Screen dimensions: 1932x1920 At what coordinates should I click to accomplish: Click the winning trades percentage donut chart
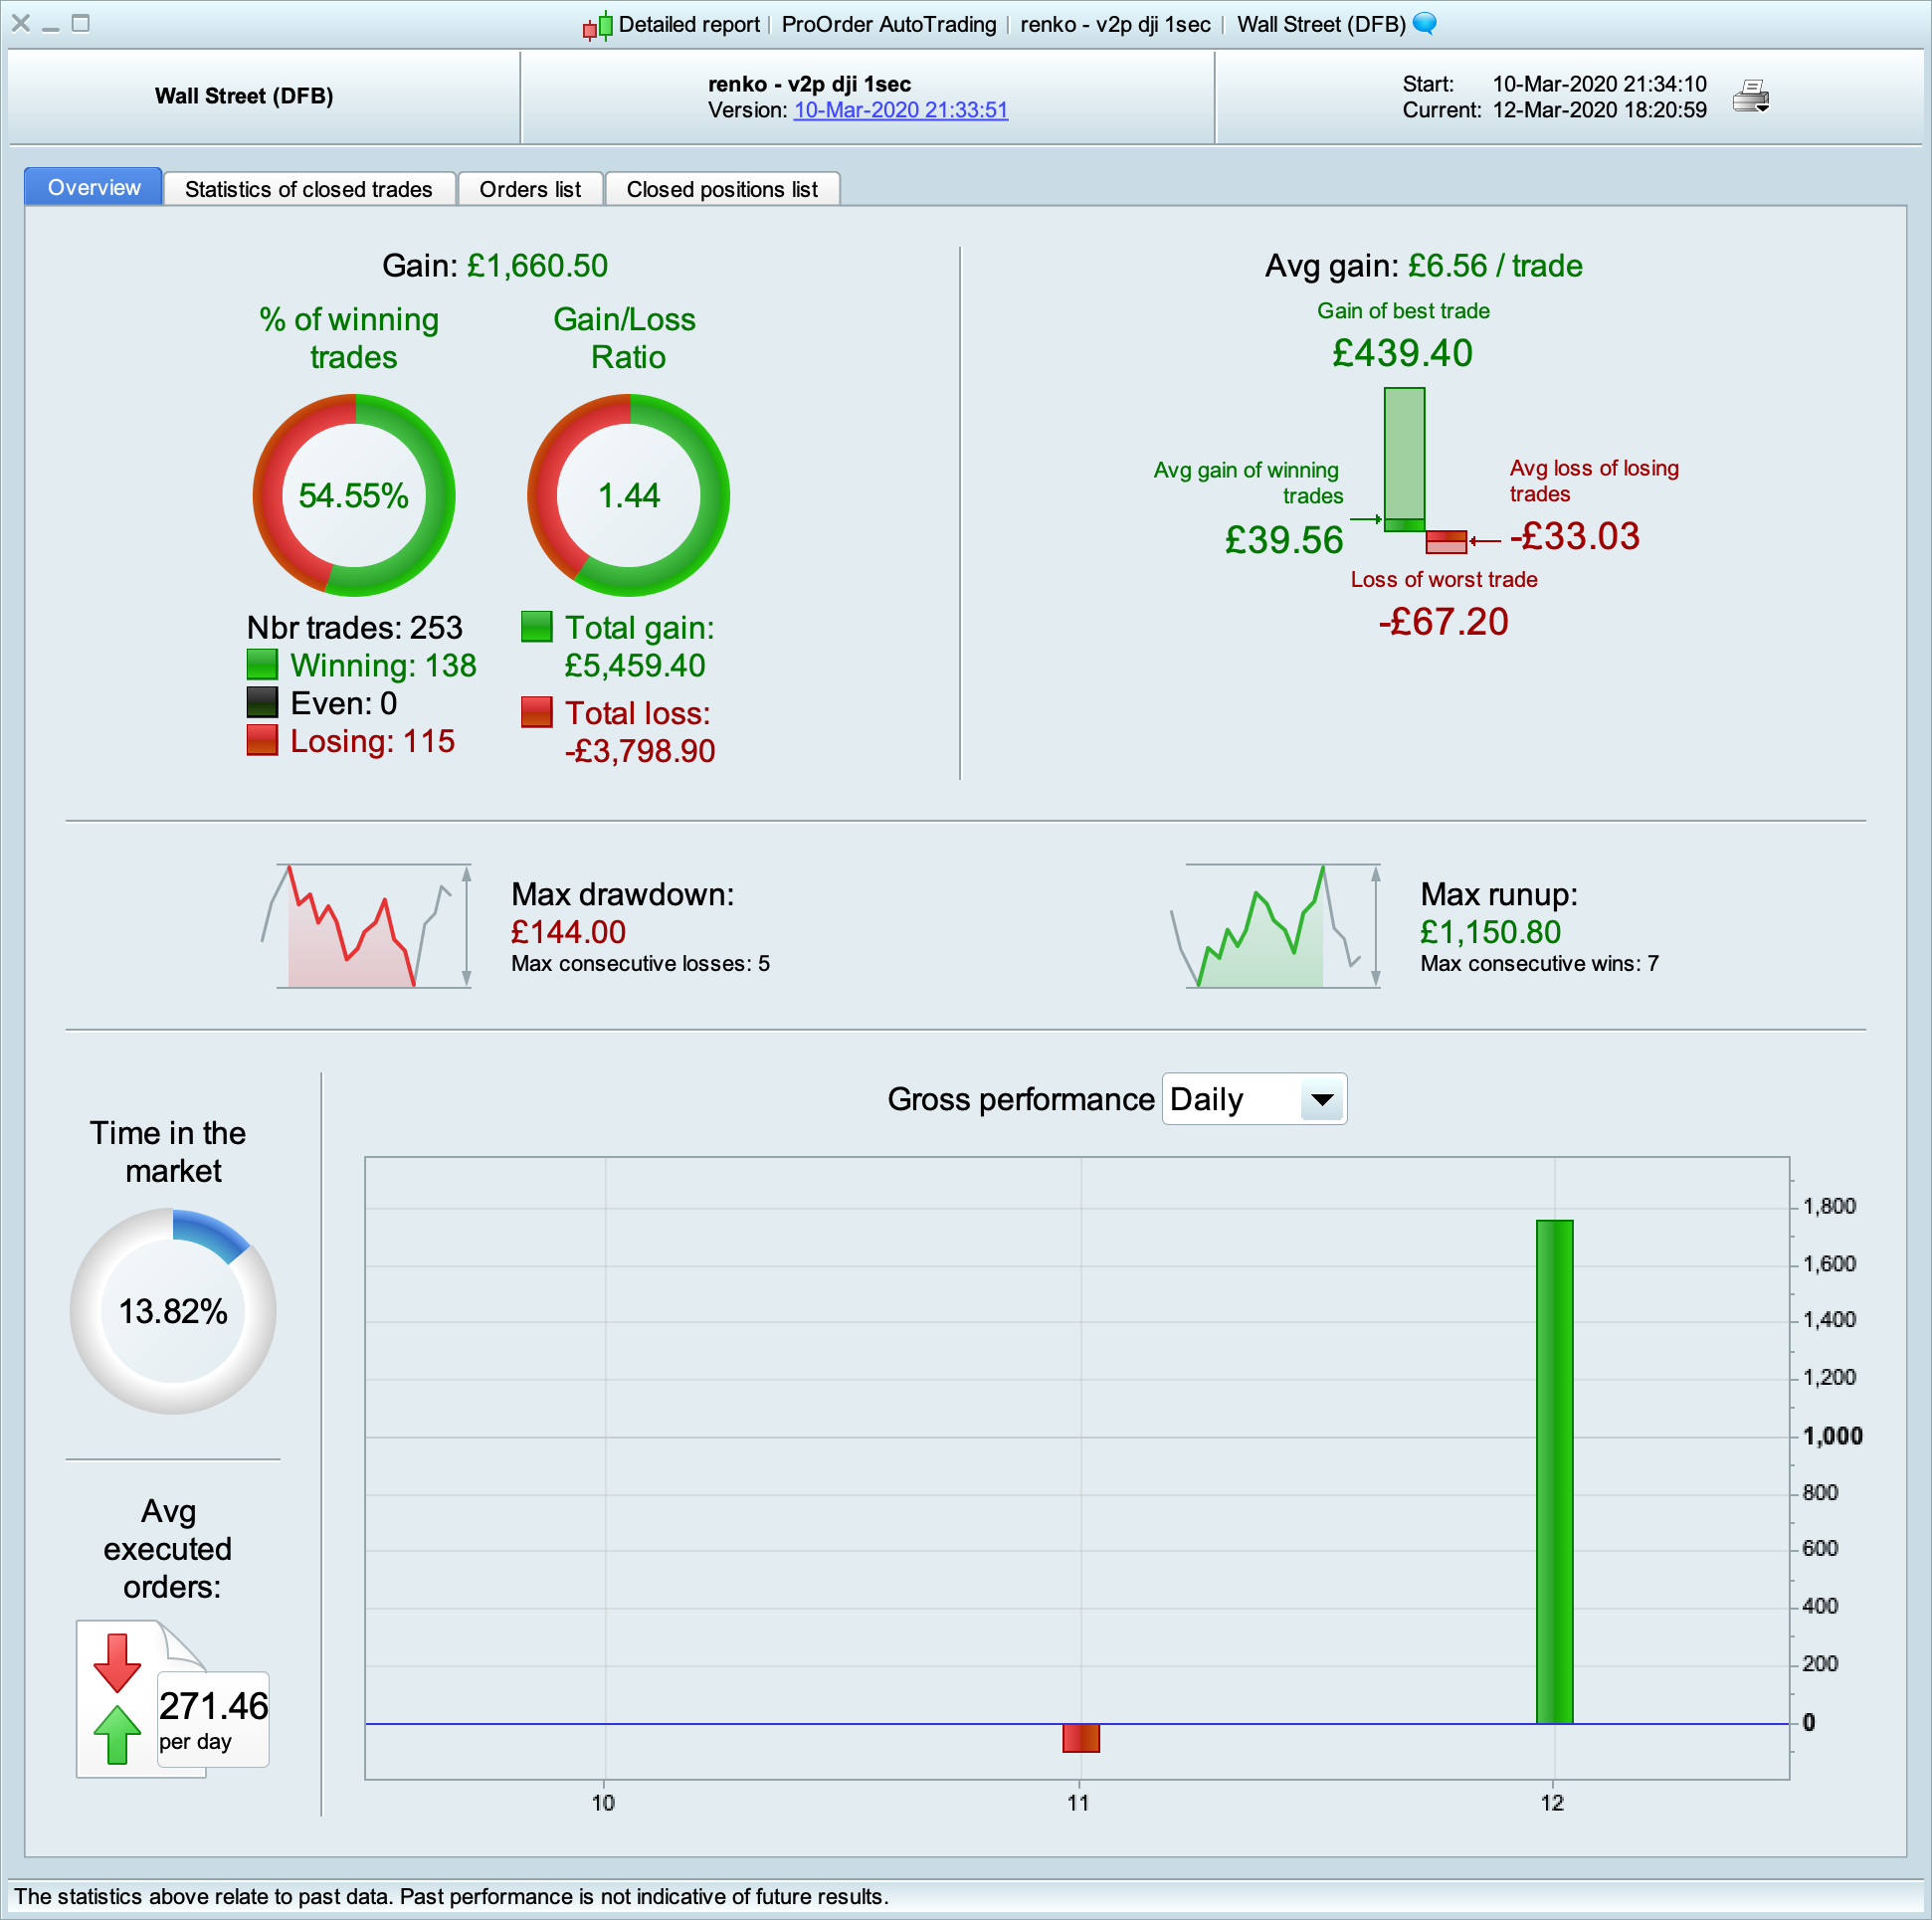(354, 495)
